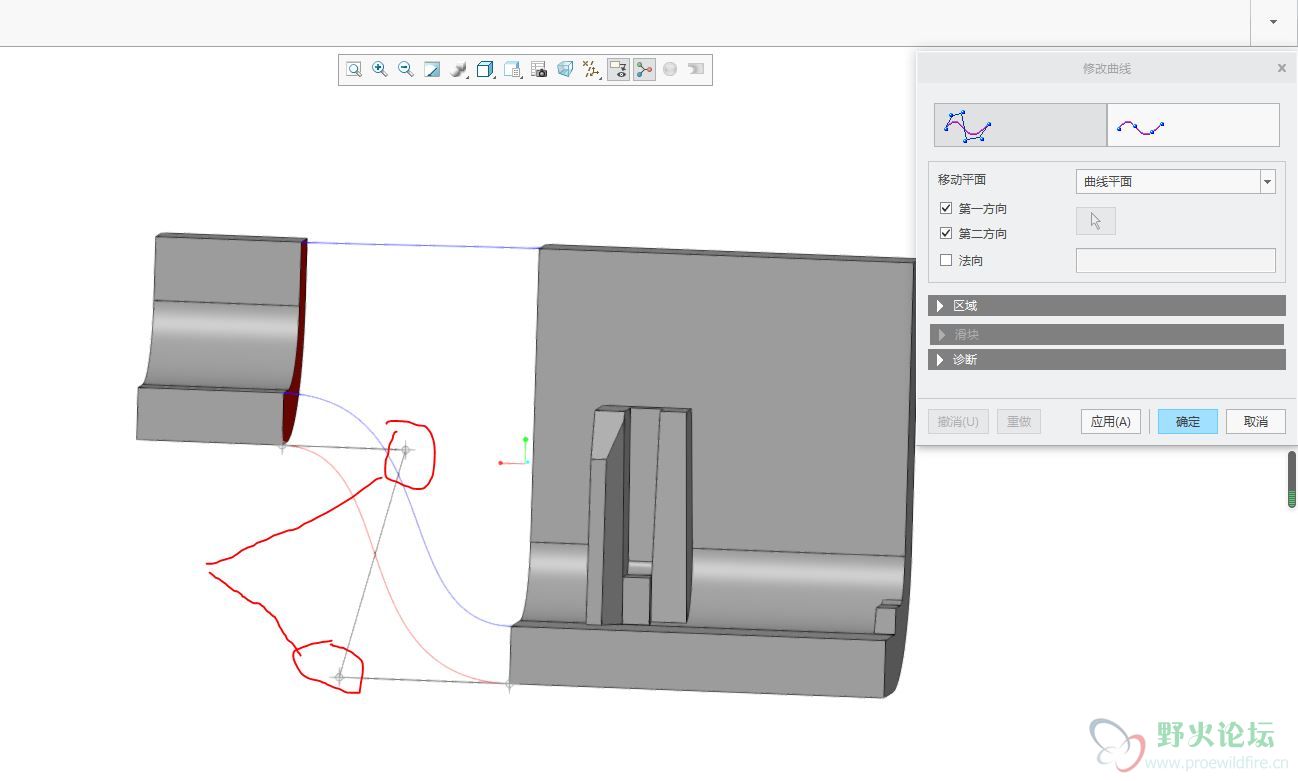Open the 曲线平面 move plane dropdown
Image resolution: width=1298 pixels, height=781 pixels.
1268,181
